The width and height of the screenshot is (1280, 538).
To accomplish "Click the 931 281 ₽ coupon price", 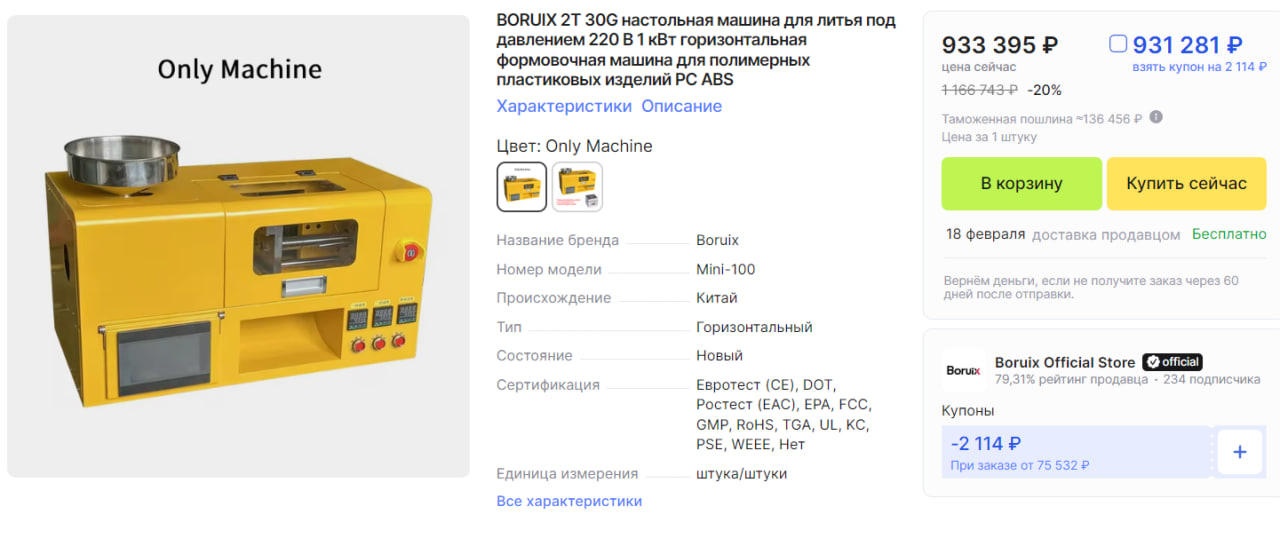I will [1187, 45].
